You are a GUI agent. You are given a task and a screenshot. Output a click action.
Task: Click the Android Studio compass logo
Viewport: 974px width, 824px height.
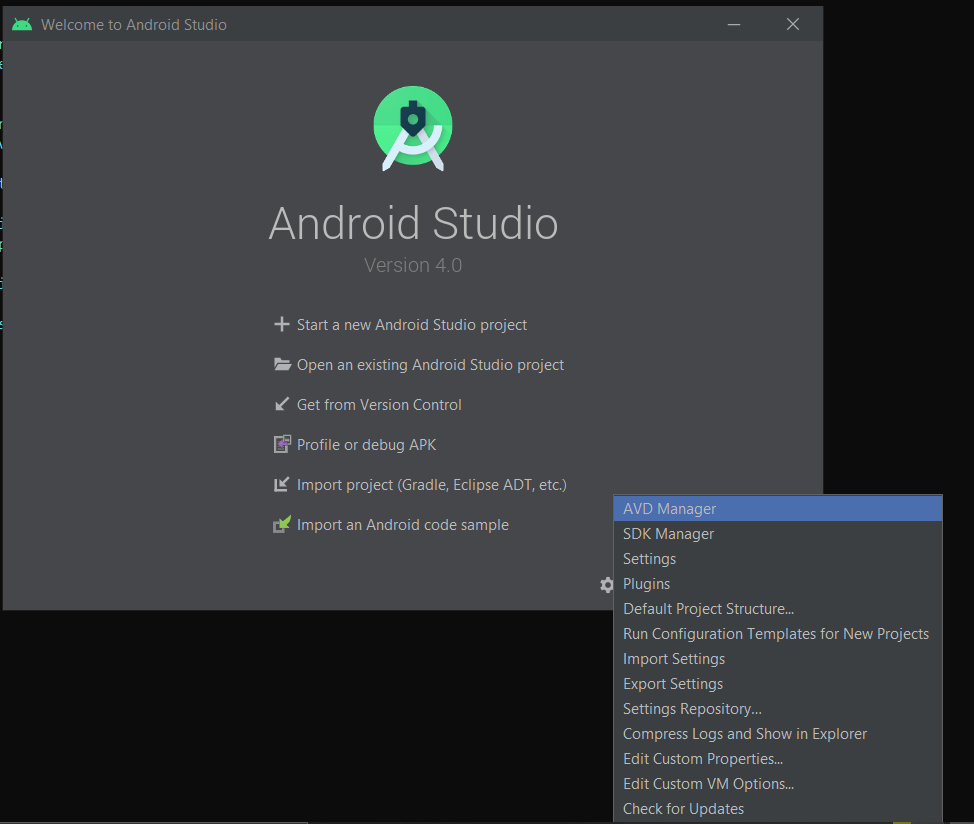tap(413, 129)
